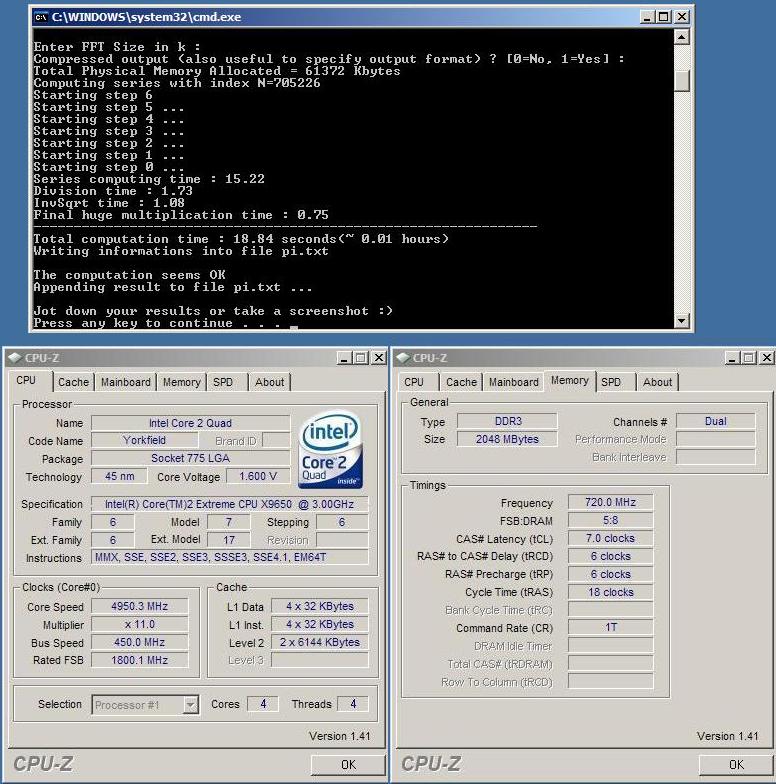
Task: Click the Name field Intel Core 2 Quad
Action: coord(190,423)
